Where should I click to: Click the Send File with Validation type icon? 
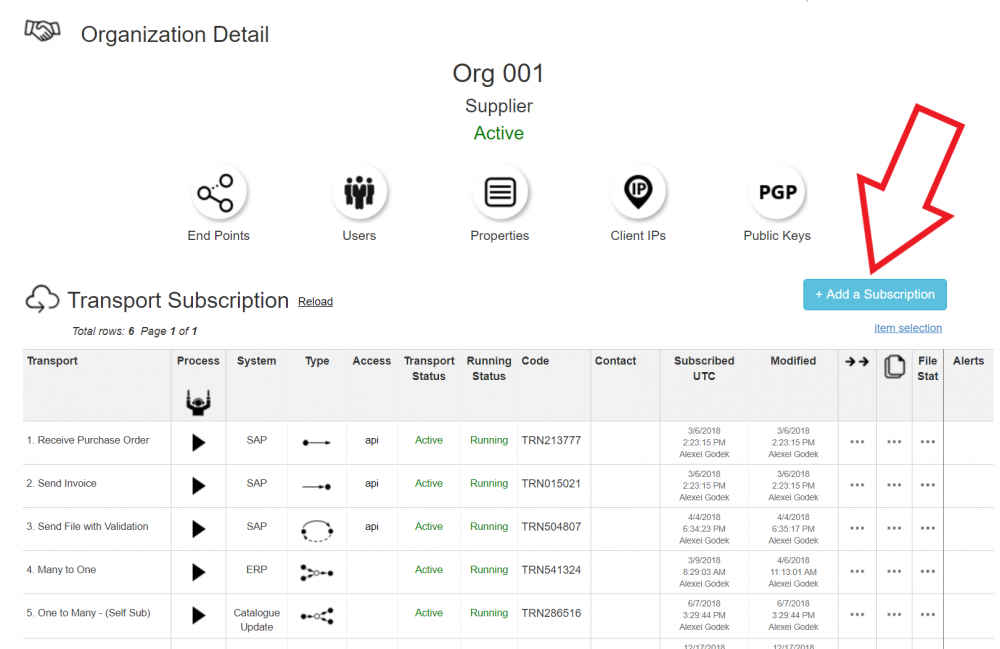tap(317, 529)
